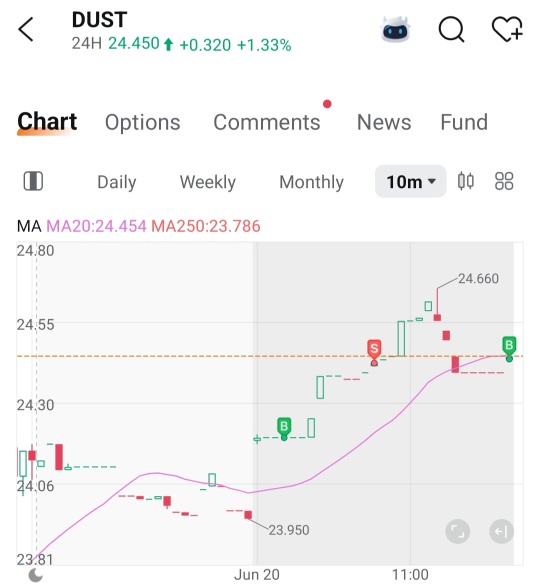Screen dimensions: 540x584
Task: Jump to latest candle arrow icon
Action: (501, 531)
